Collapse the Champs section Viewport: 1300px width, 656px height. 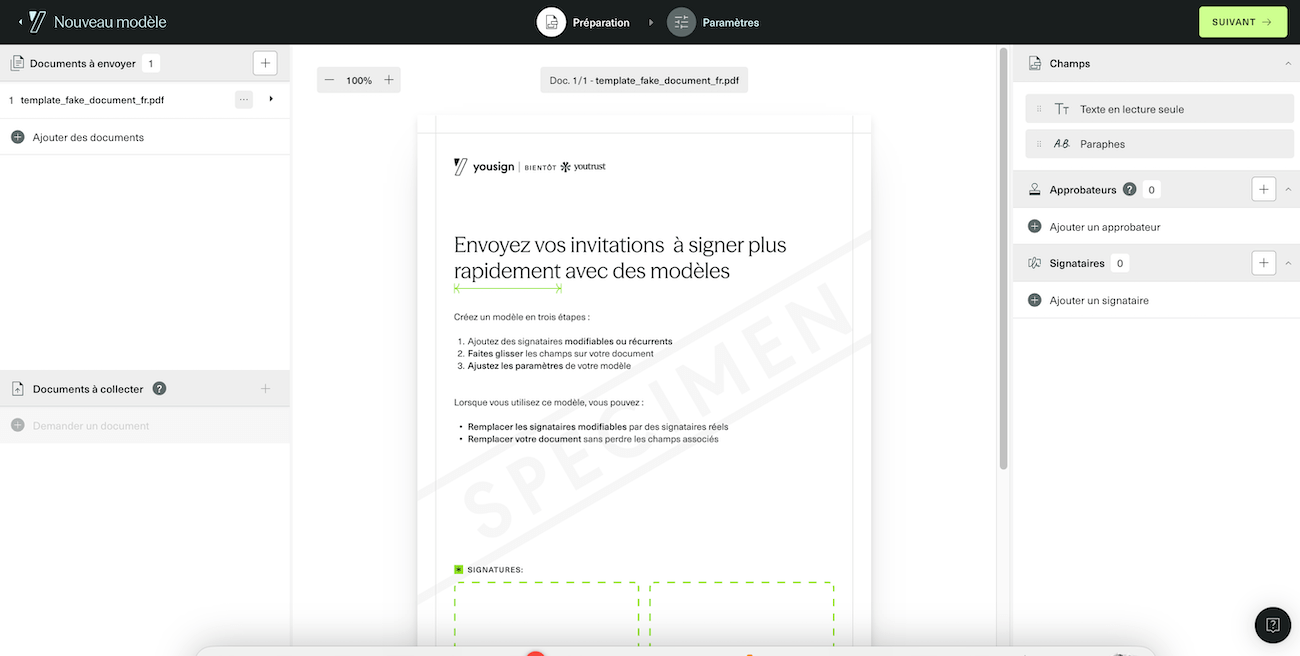tap(1288, 63)
